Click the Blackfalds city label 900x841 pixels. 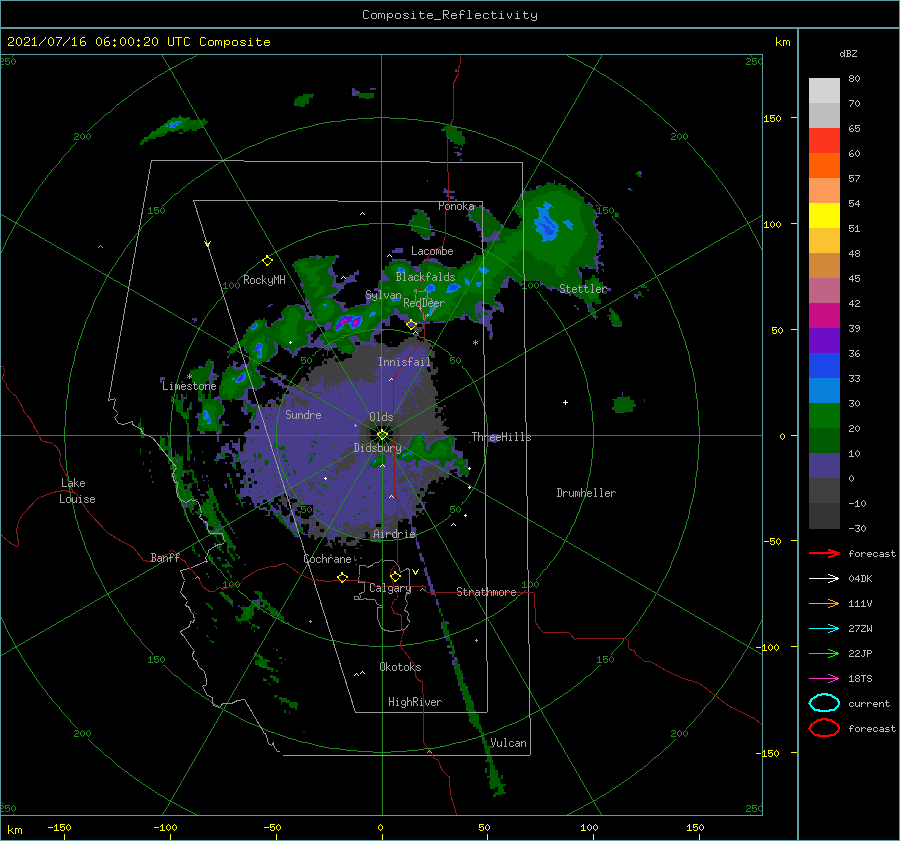[x=425, y=277]
